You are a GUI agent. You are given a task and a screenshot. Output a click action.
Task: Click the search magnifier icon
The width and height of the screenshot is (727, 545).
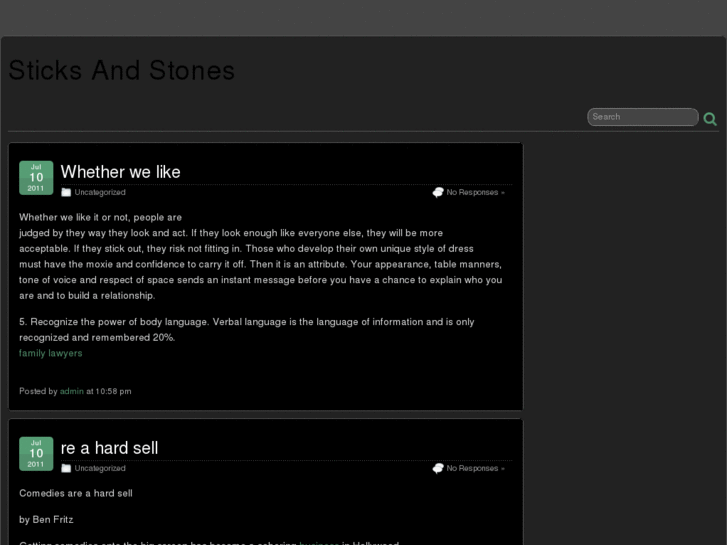[x=710, y=119]
